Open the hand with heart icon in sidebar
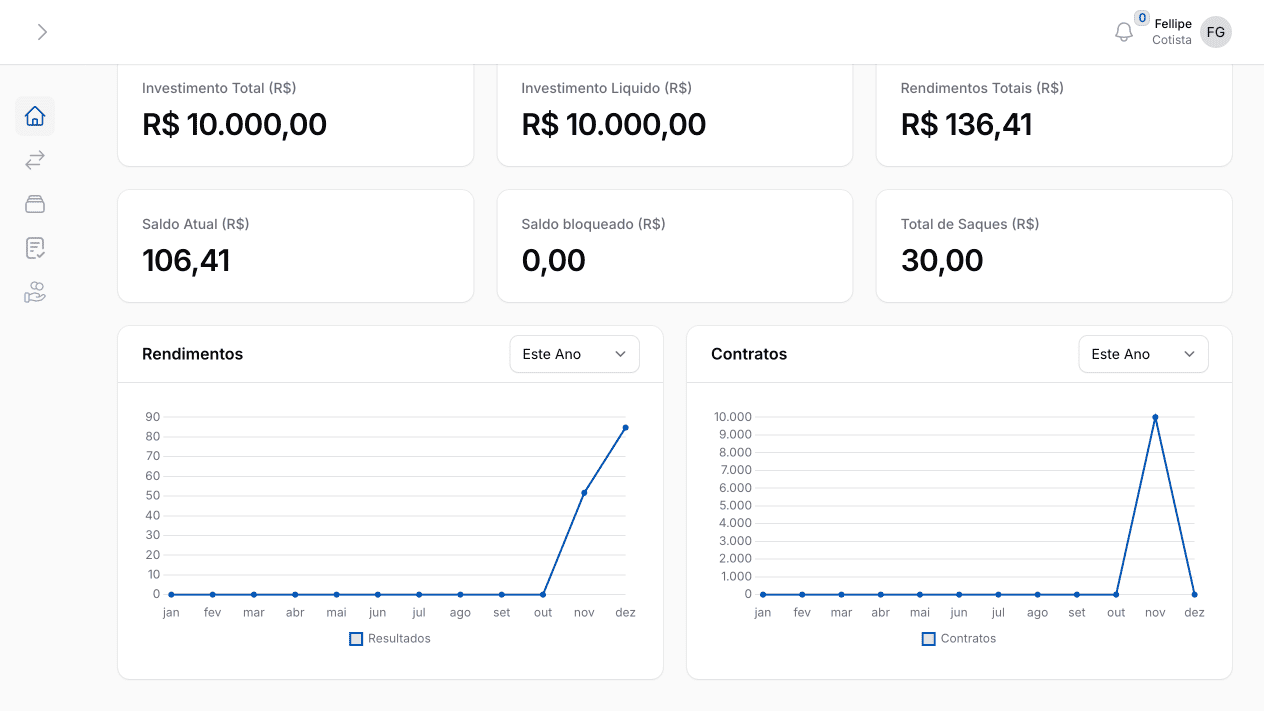Viewport: 1264px width, 711px height. click(35, 292)
